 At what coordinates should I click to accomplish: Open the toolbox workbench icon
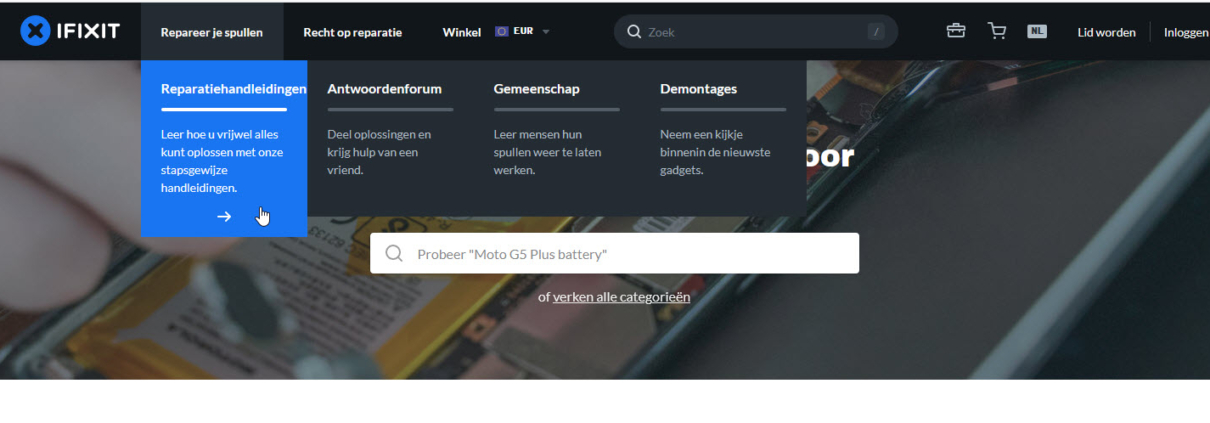956,31
